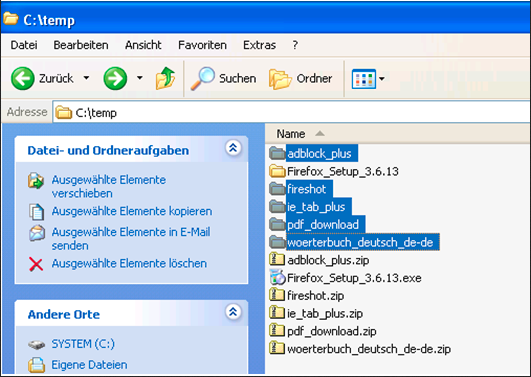Select the adblock_plus.zip file name
Viewport: 531px width, 377px height.
coord(328,260)
